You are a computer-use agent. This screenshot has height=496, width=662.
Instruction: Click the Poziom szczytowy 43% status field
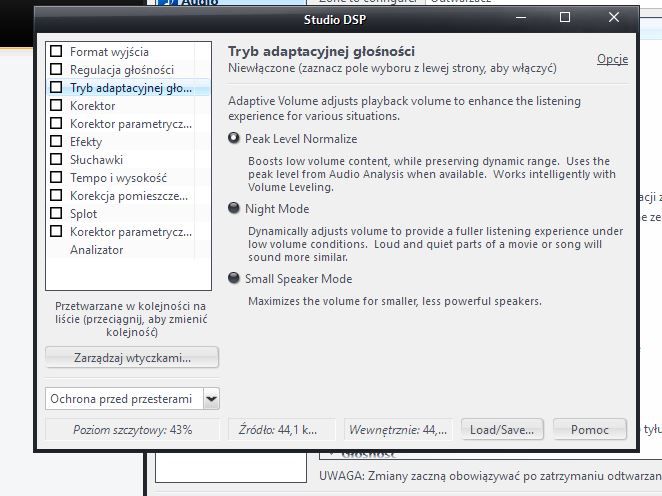tap(132, 430)
